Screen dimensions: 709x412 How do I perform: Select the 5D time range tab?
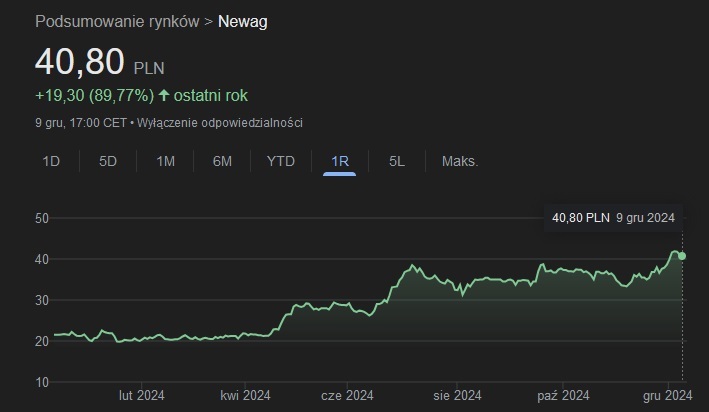click(x=108, y=161)
